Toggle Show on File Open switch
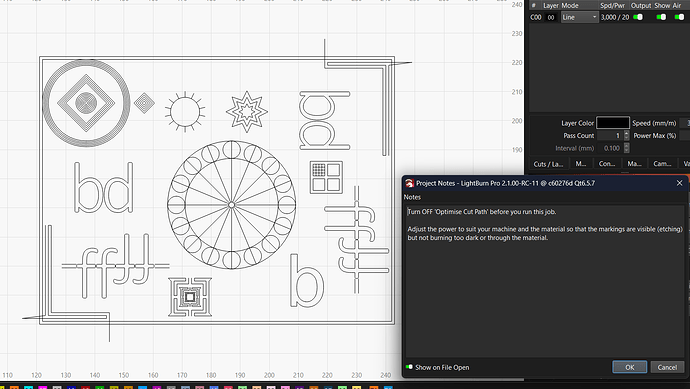Screen dimensions: 690x389 click(x=409, y=367)
